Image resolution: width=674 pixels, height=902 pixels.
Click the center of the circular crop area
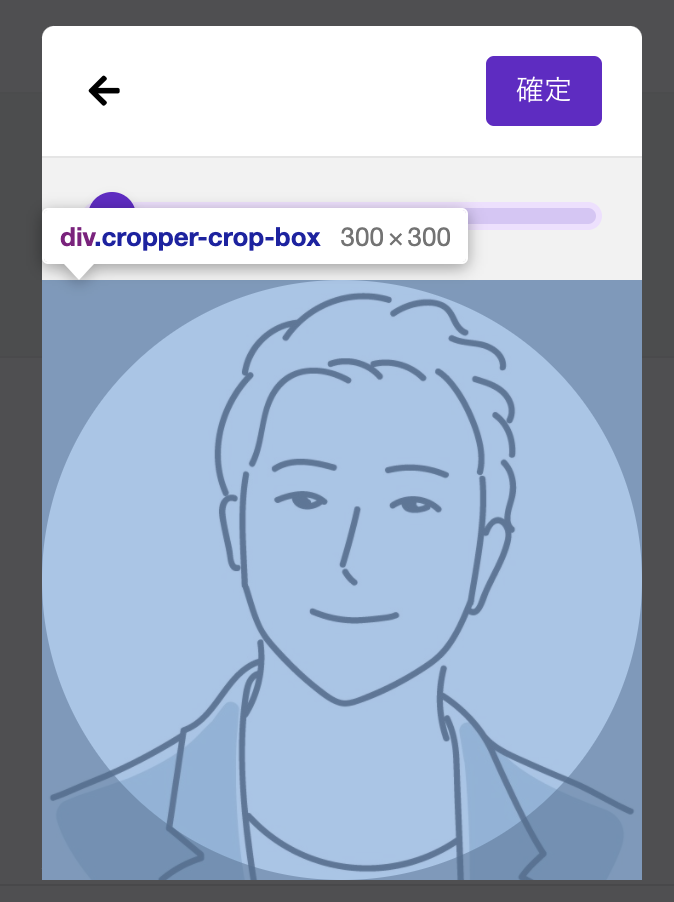pyautogui.click(x=342, y=580)
